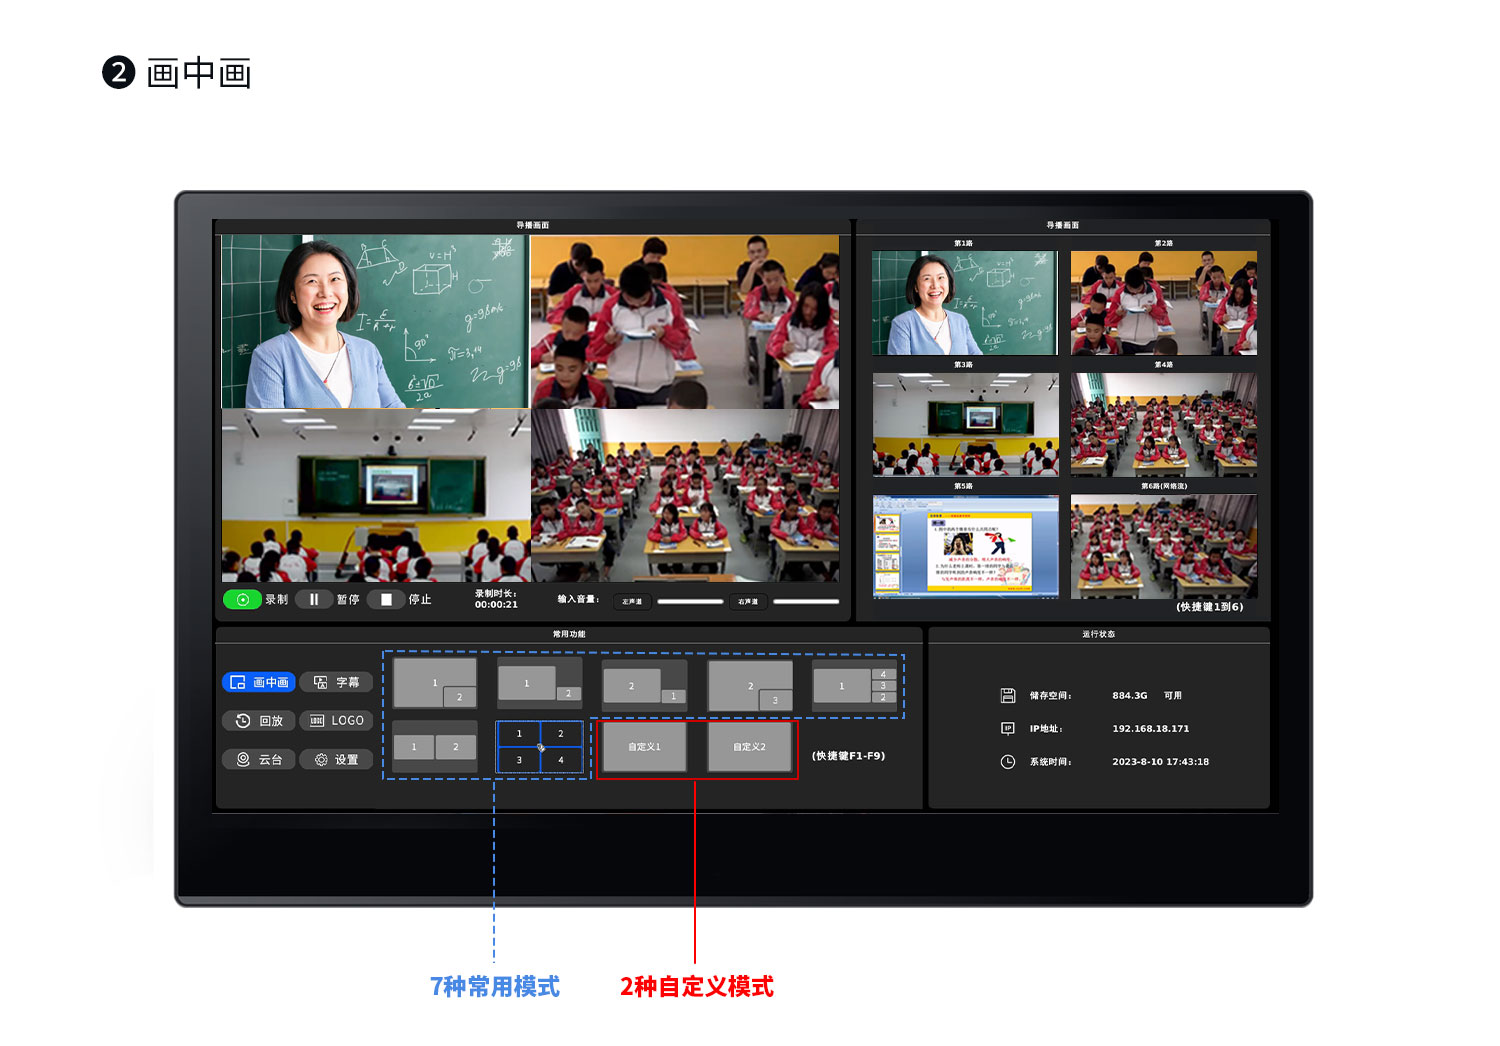The width and height of the screenshot is (1500, 1046).
Task: Open the 云台 PTZ control function
Action: coord(259,759)
